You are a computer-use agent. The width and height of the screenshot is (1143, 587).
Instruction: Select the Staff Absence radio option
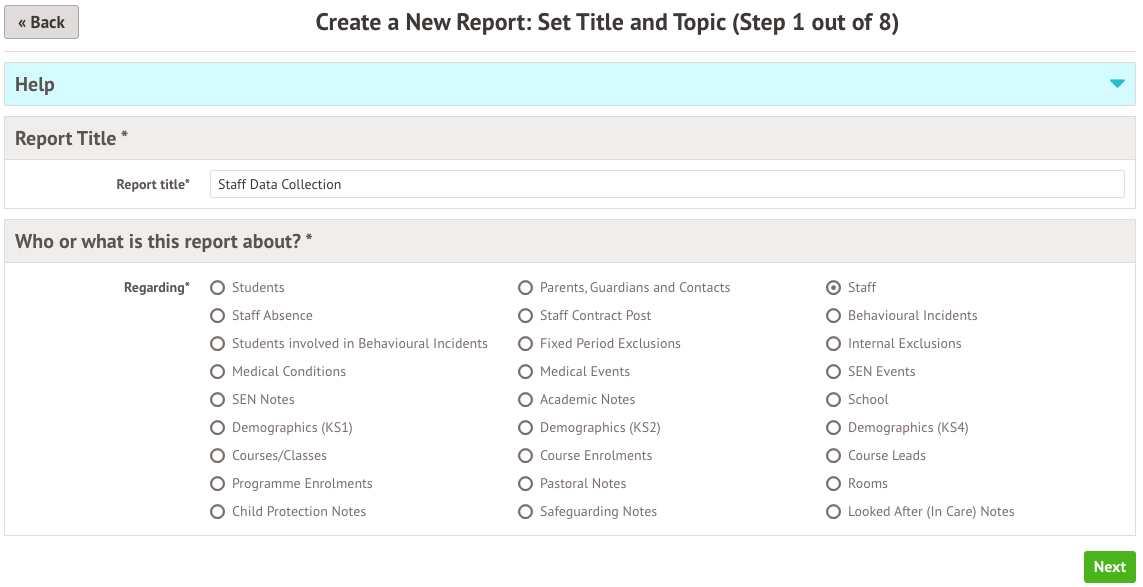point(217,316)
